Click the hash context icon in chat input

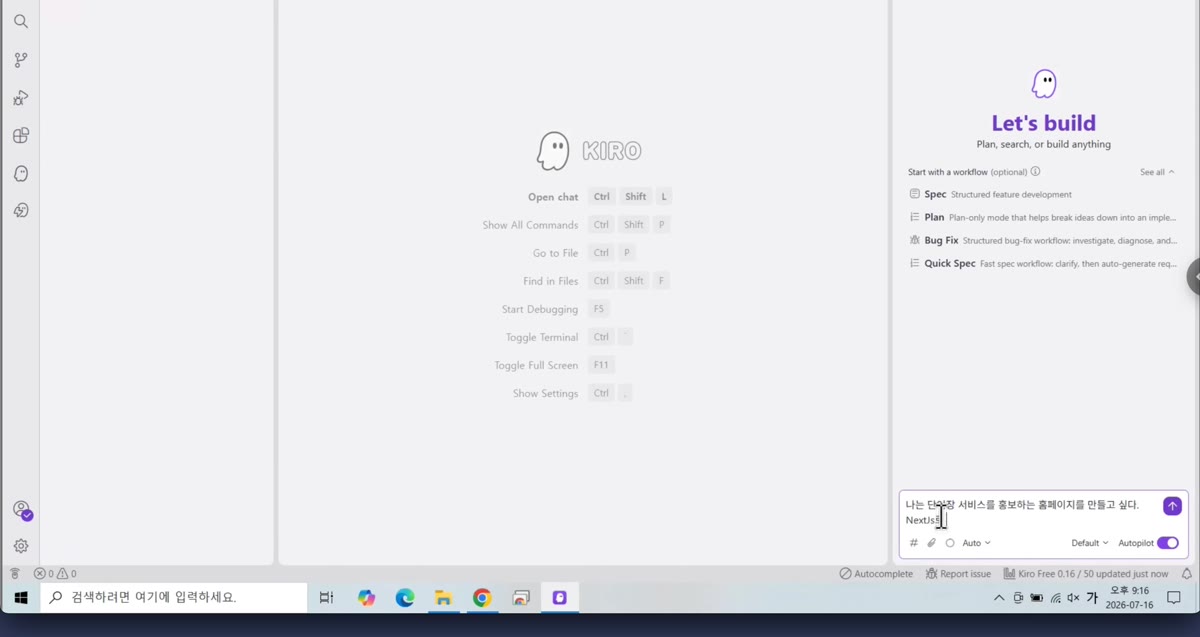[x=913, y=543]
